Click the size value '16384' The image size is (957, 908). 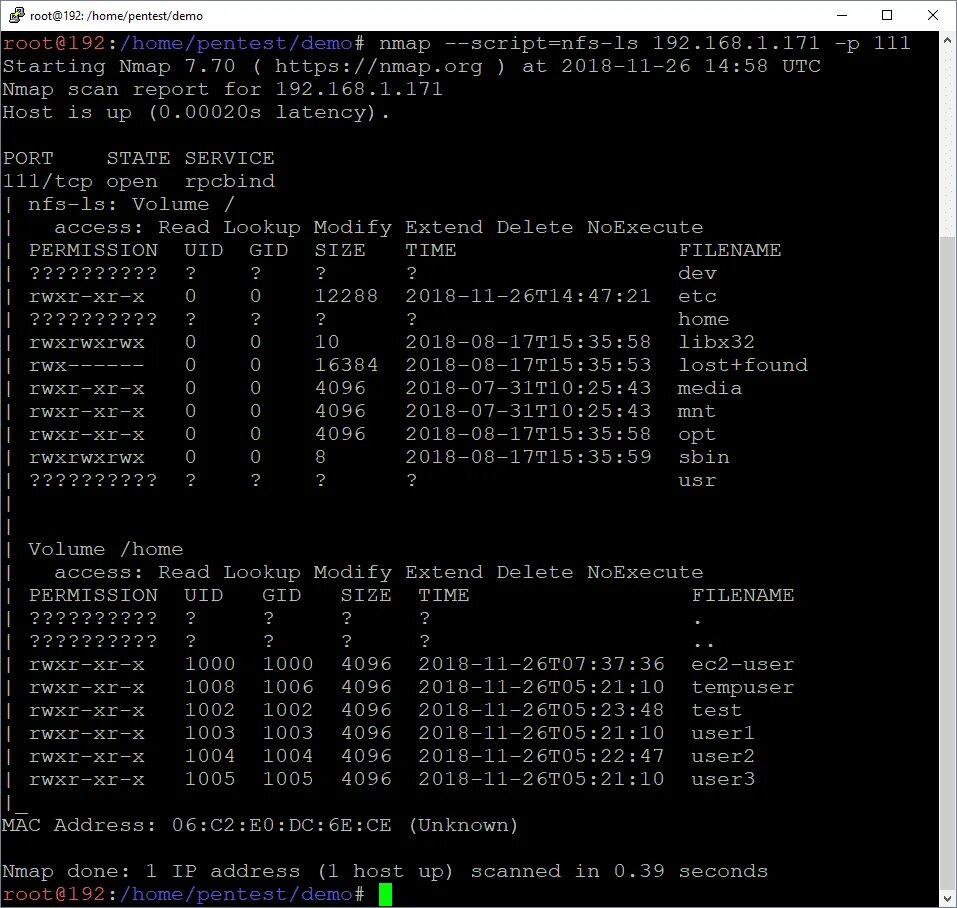[346, 366]
